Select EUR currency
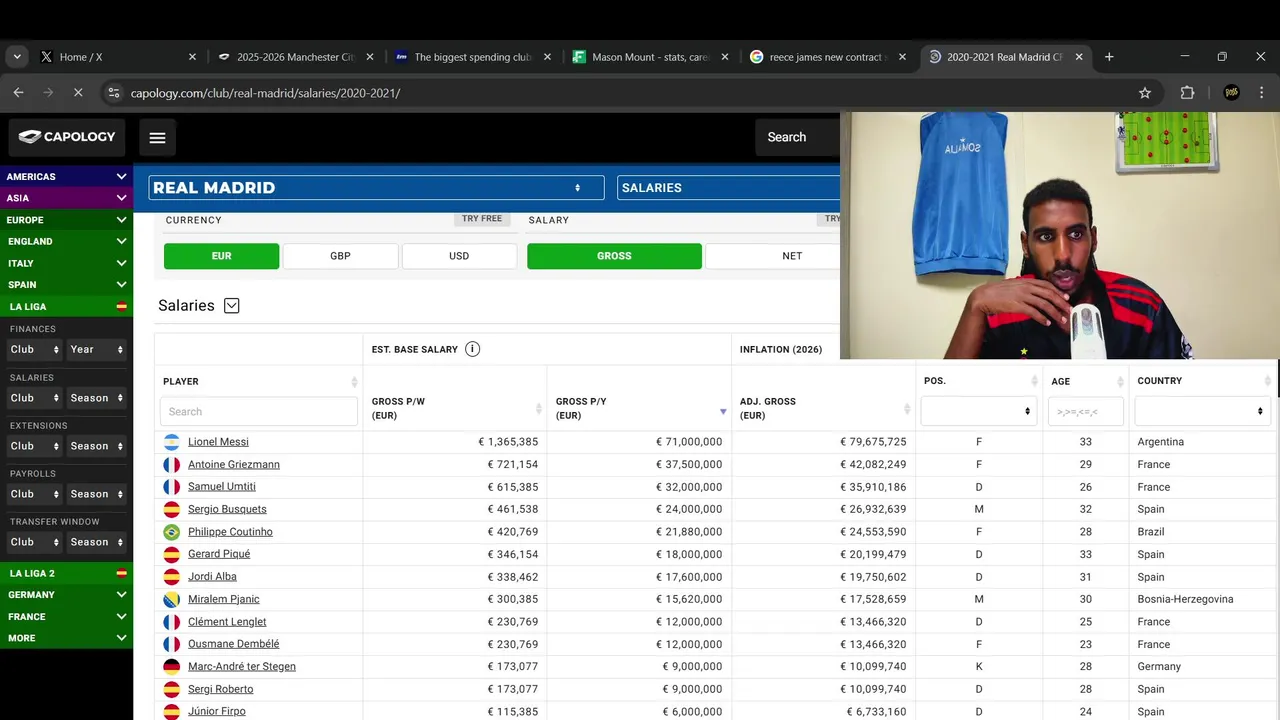This screenshot has width=1280, height=720. 221,256
